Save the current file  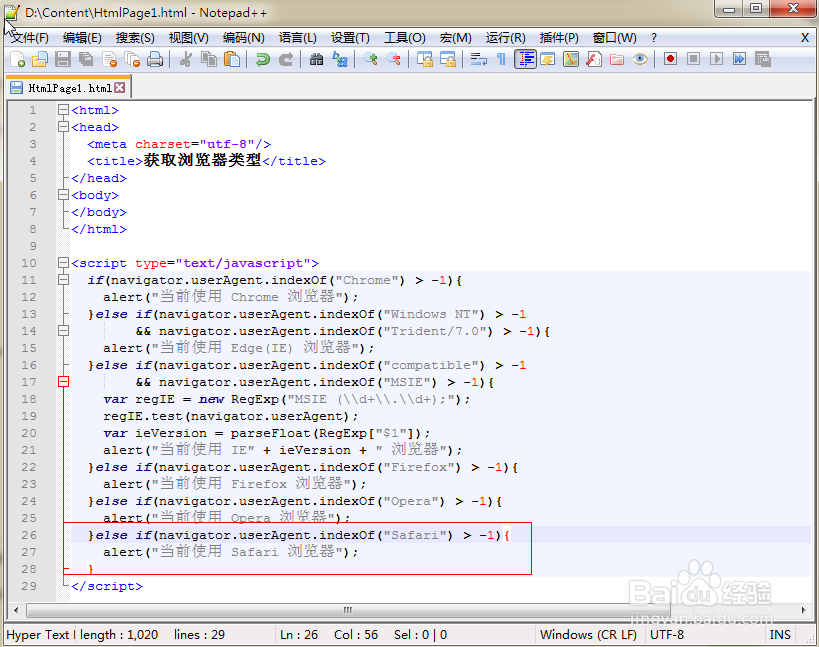click(63, 60)
